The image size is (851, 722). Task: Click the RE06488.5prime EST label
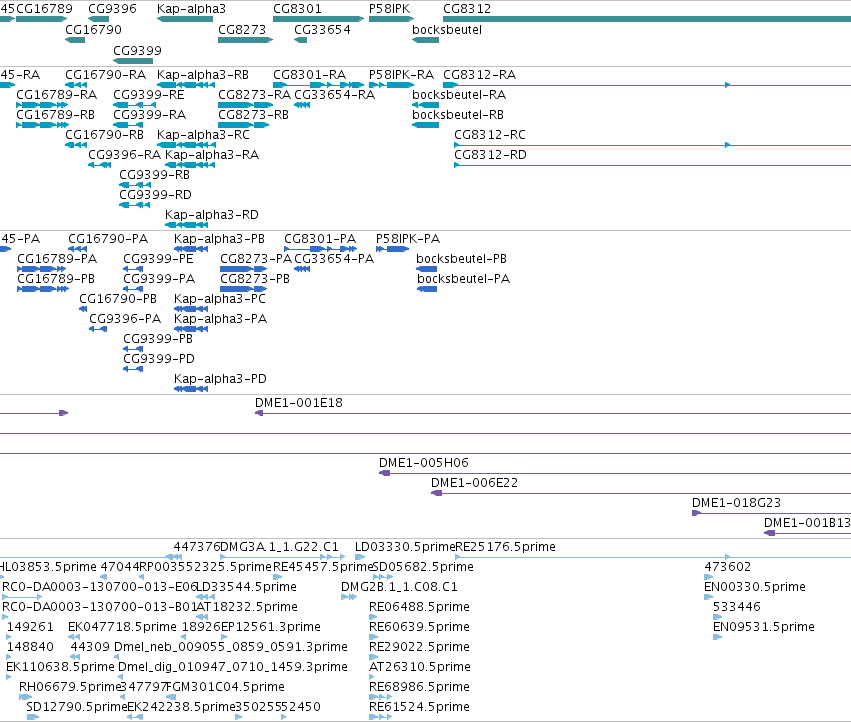(x=419, y=607)
